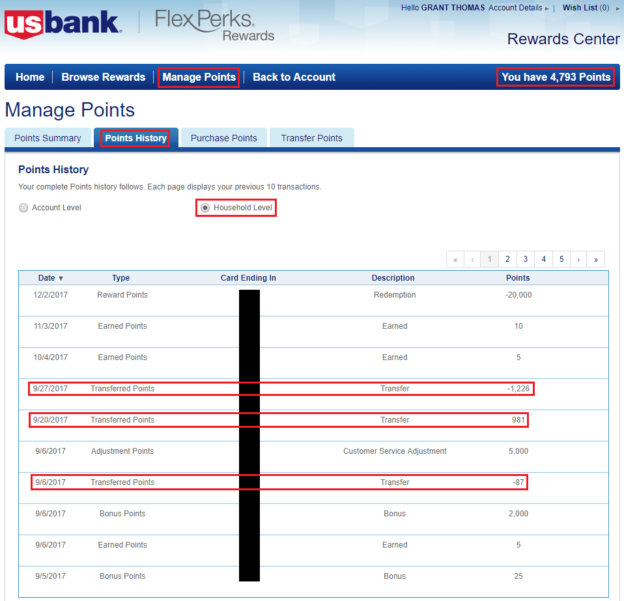Switch to the Transfer Points tab
Image resolution: width=624 pixels, height=601 pixels.
pyautogui.click(x=311, y=138)
